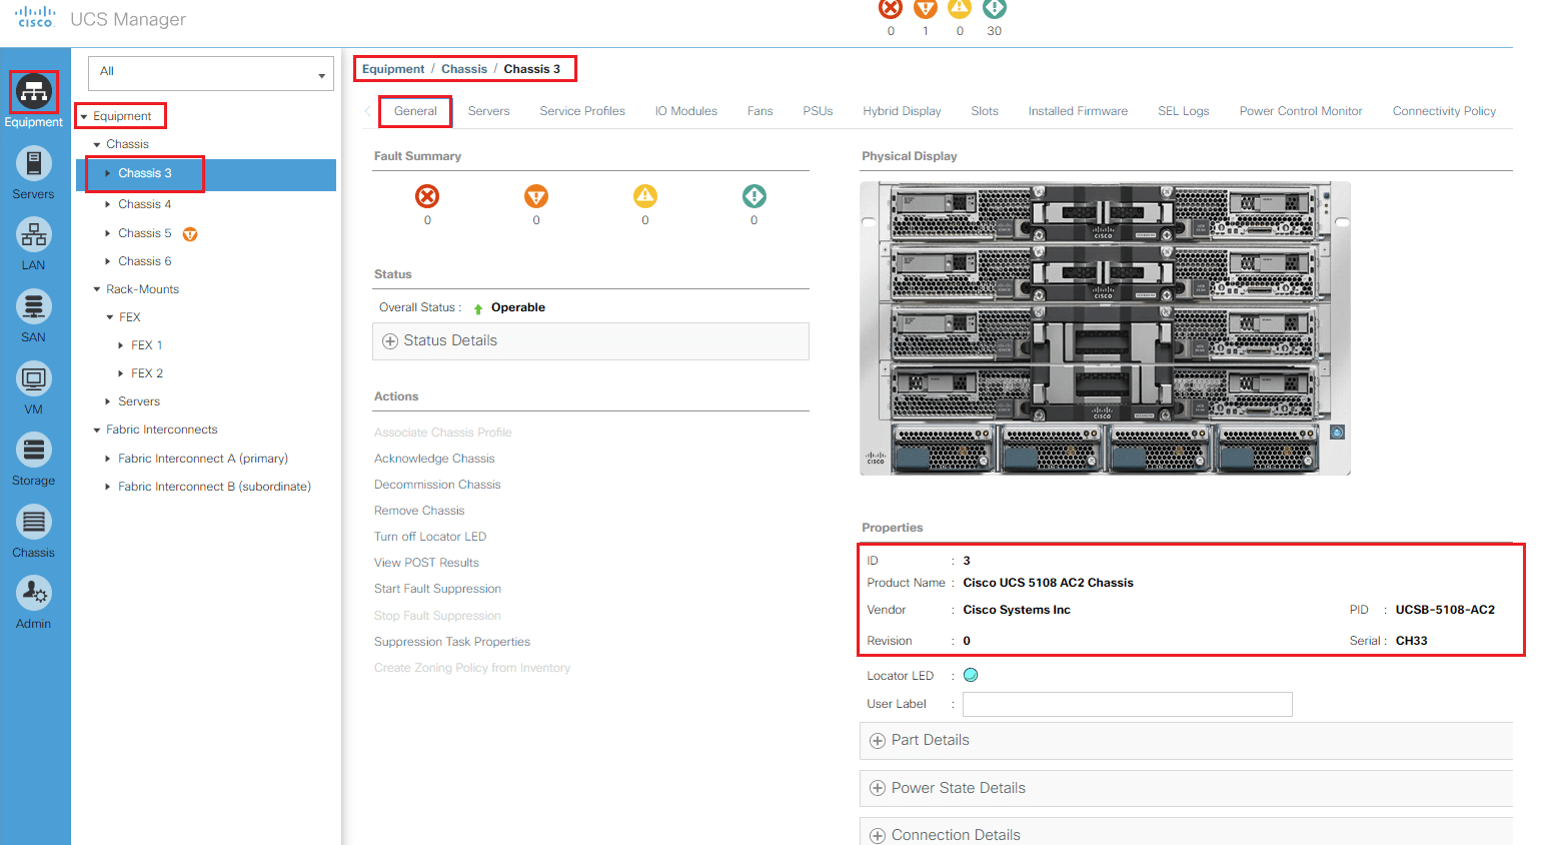The height and width of the screenshot is (845, 1545).
Task: Switch to the Fans tab
Action: tap(760, 111)
